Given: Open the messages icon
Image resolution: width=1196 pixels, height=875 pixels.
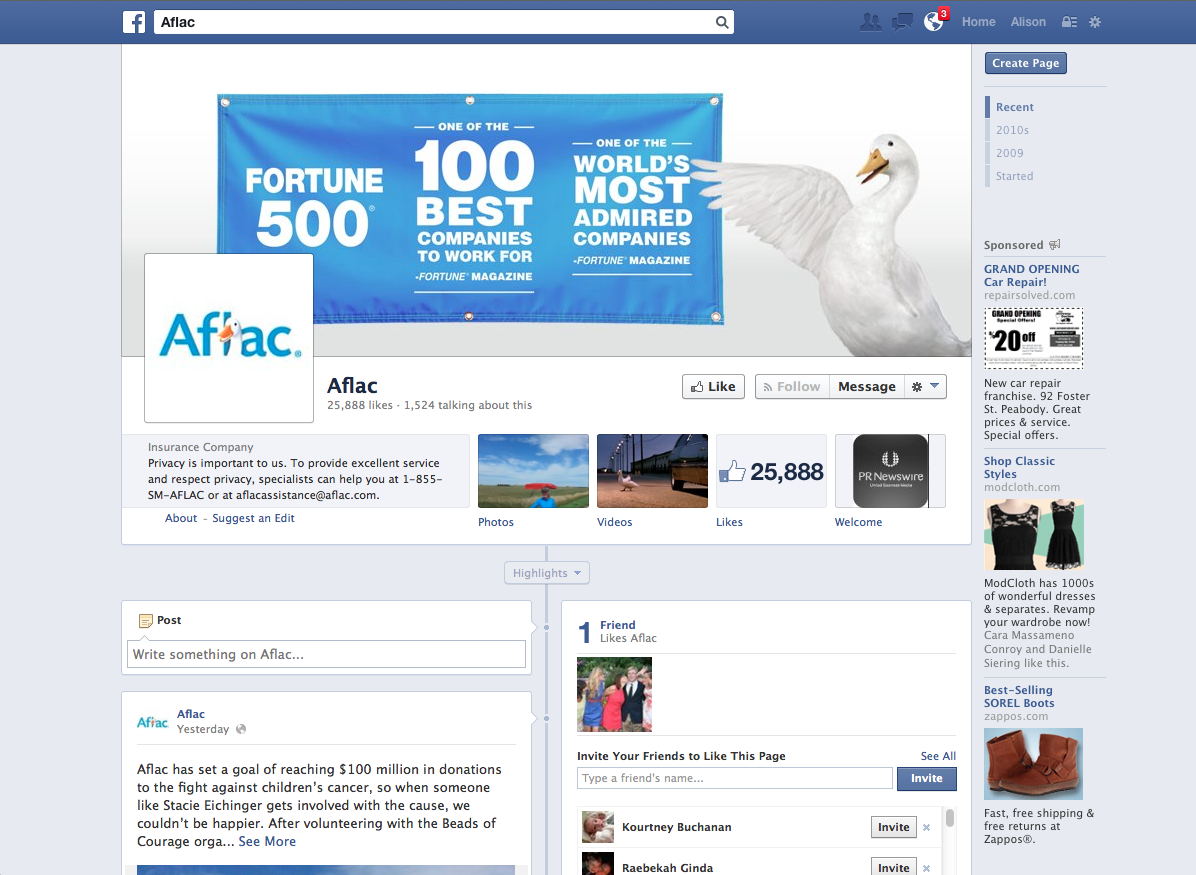Looking at the screenshot, I should pos(901,21).
